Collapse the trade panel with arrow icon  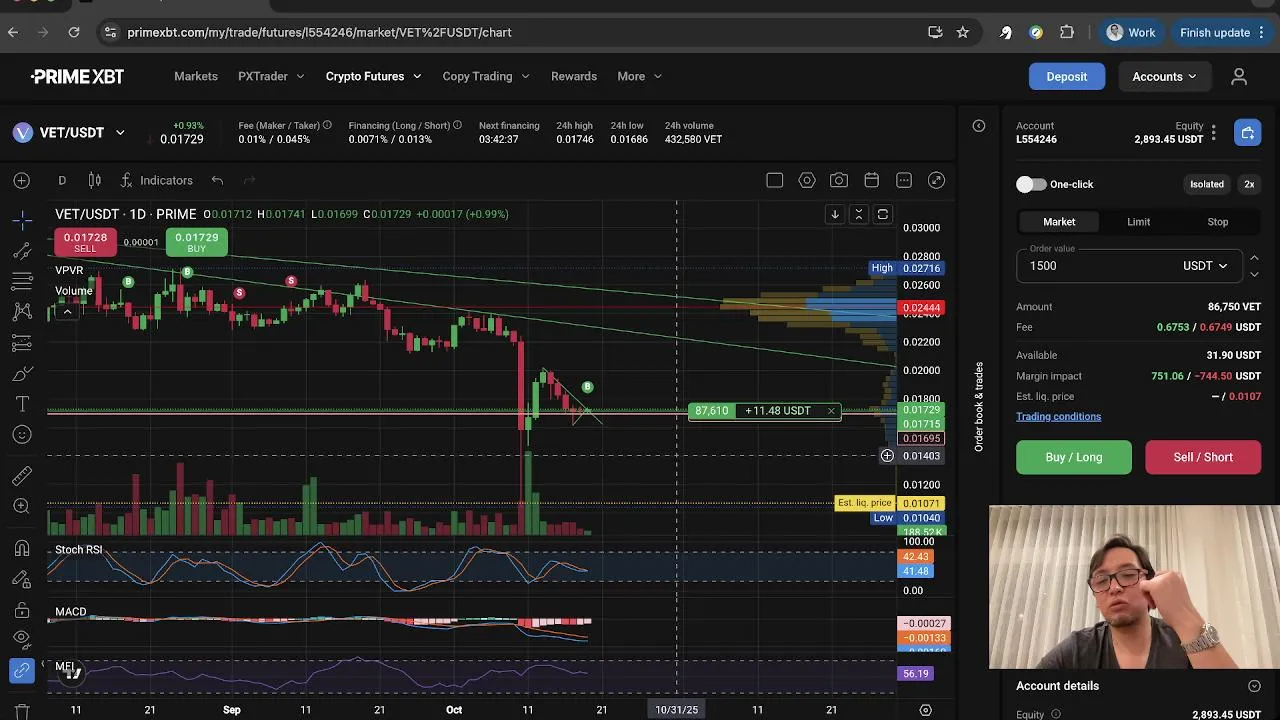coord(979,126)
